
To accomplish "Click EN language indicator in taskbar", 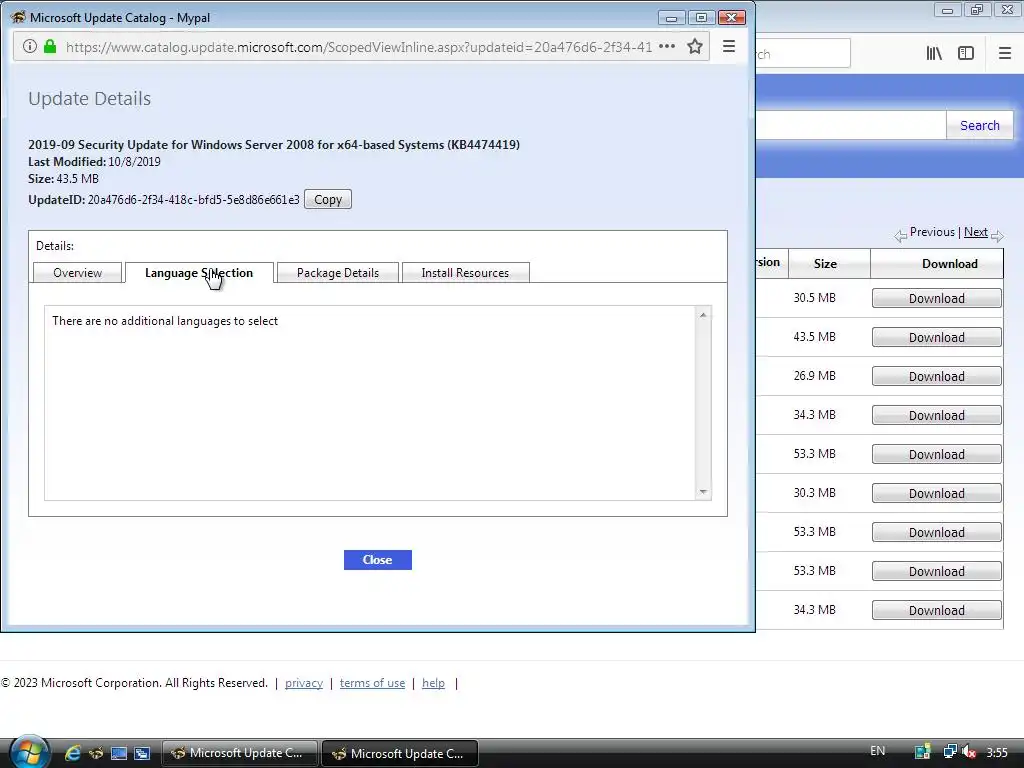I will [878, 751].
